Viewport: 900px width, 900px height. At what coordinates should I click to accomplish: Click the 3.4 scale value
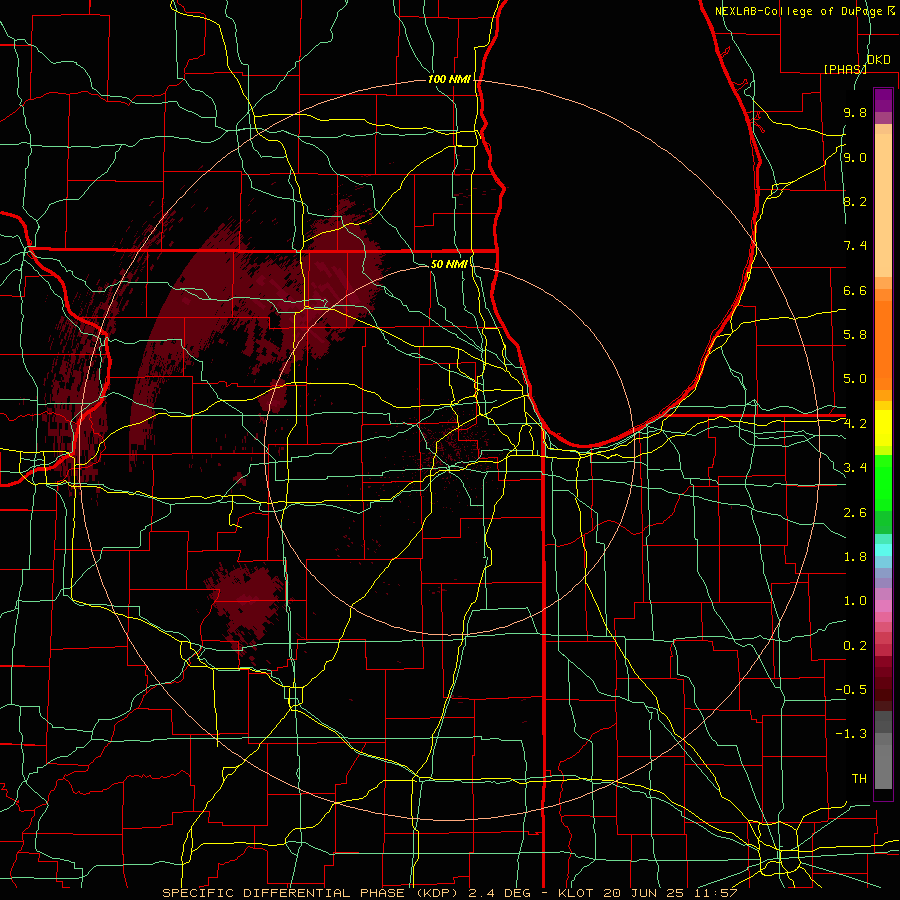click(x=855, y=468)
